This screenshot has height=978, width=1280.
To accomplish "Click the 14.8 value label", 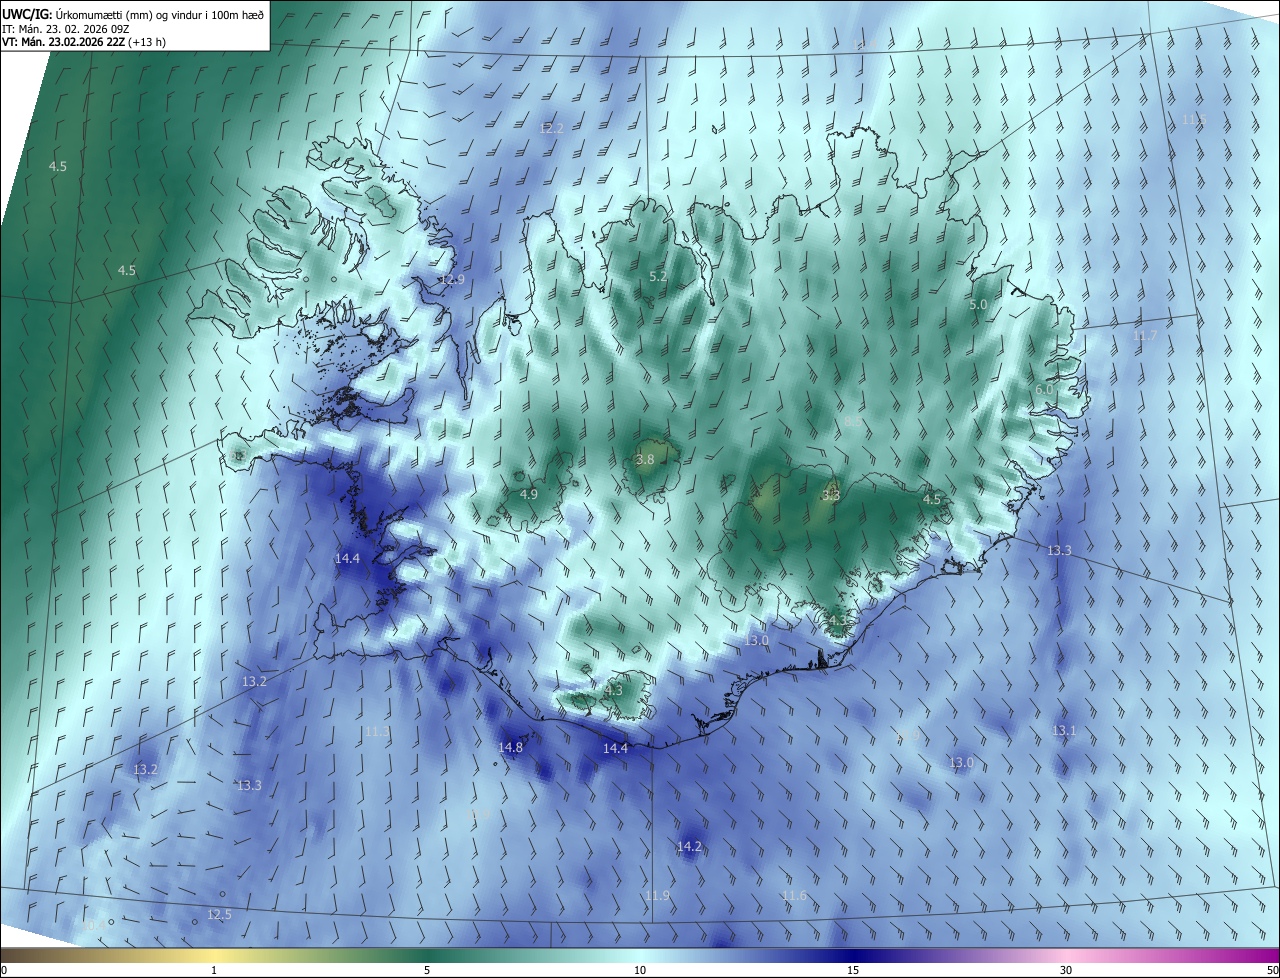I will (511, 747).
